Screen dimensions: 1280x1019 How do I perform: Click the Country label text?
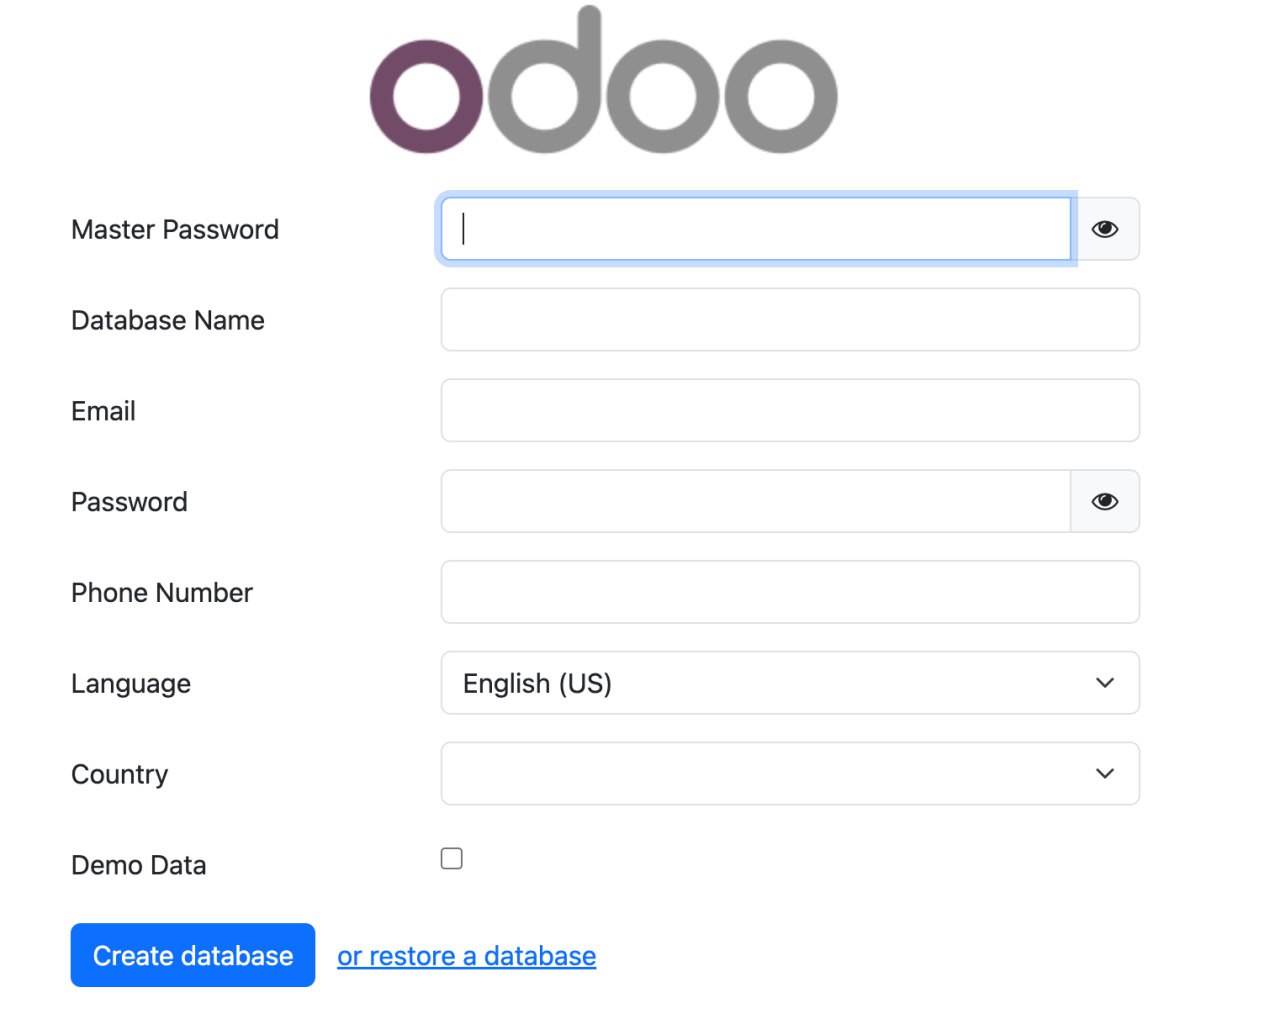click(120, 775)
